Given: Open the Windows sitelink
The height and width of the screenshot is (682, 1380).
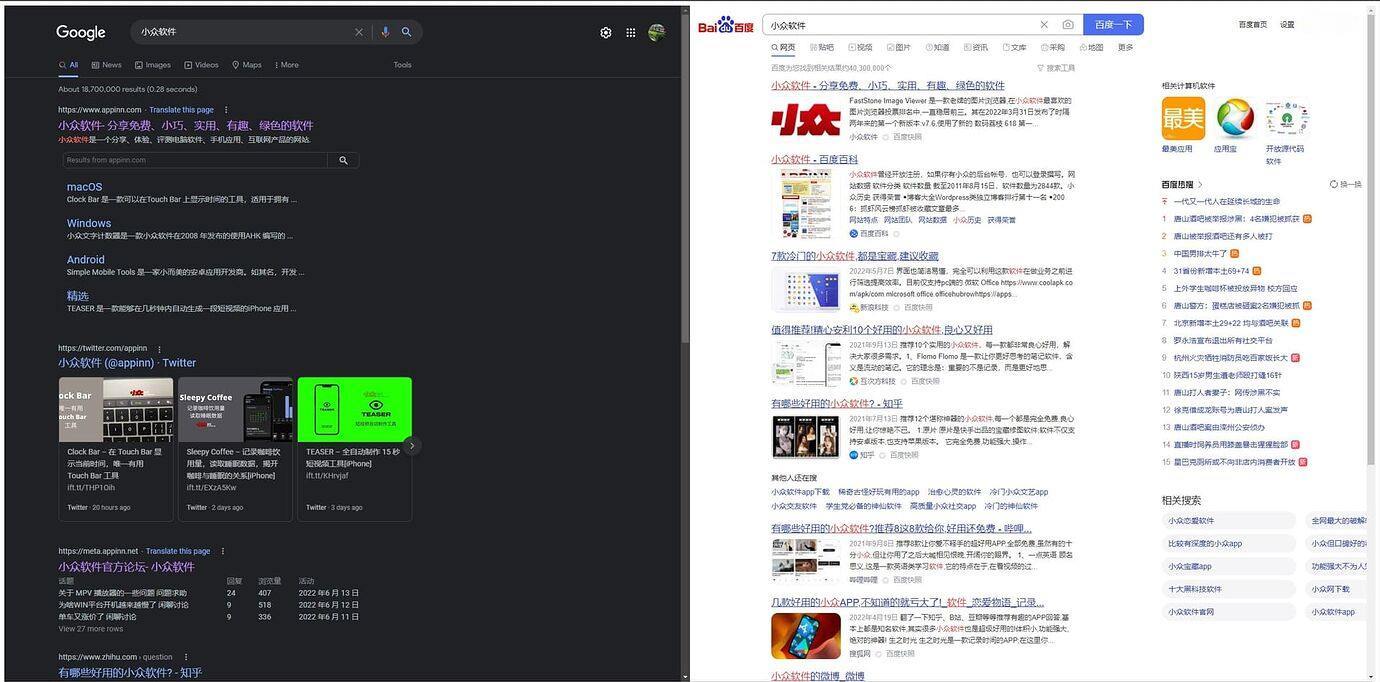Looking at the screenshot, I should (89, 223).
